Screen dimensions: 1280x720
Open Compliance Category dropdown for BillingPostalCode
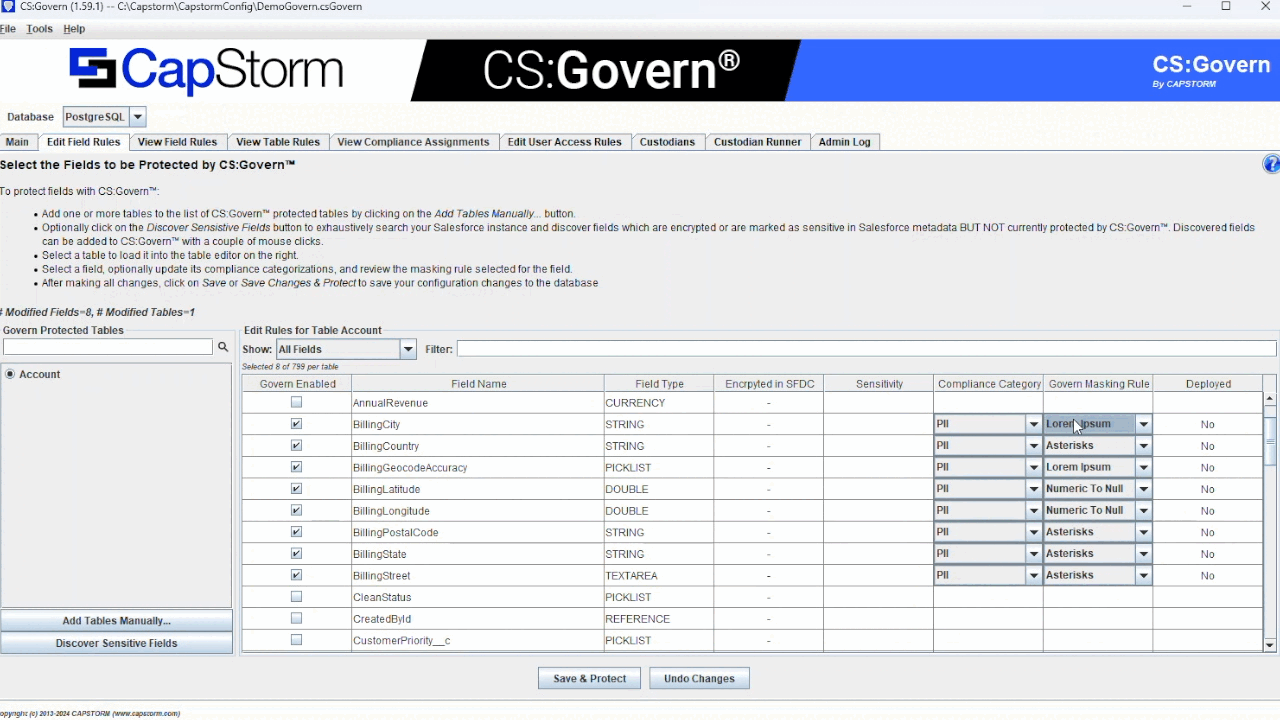point(1034,532)
